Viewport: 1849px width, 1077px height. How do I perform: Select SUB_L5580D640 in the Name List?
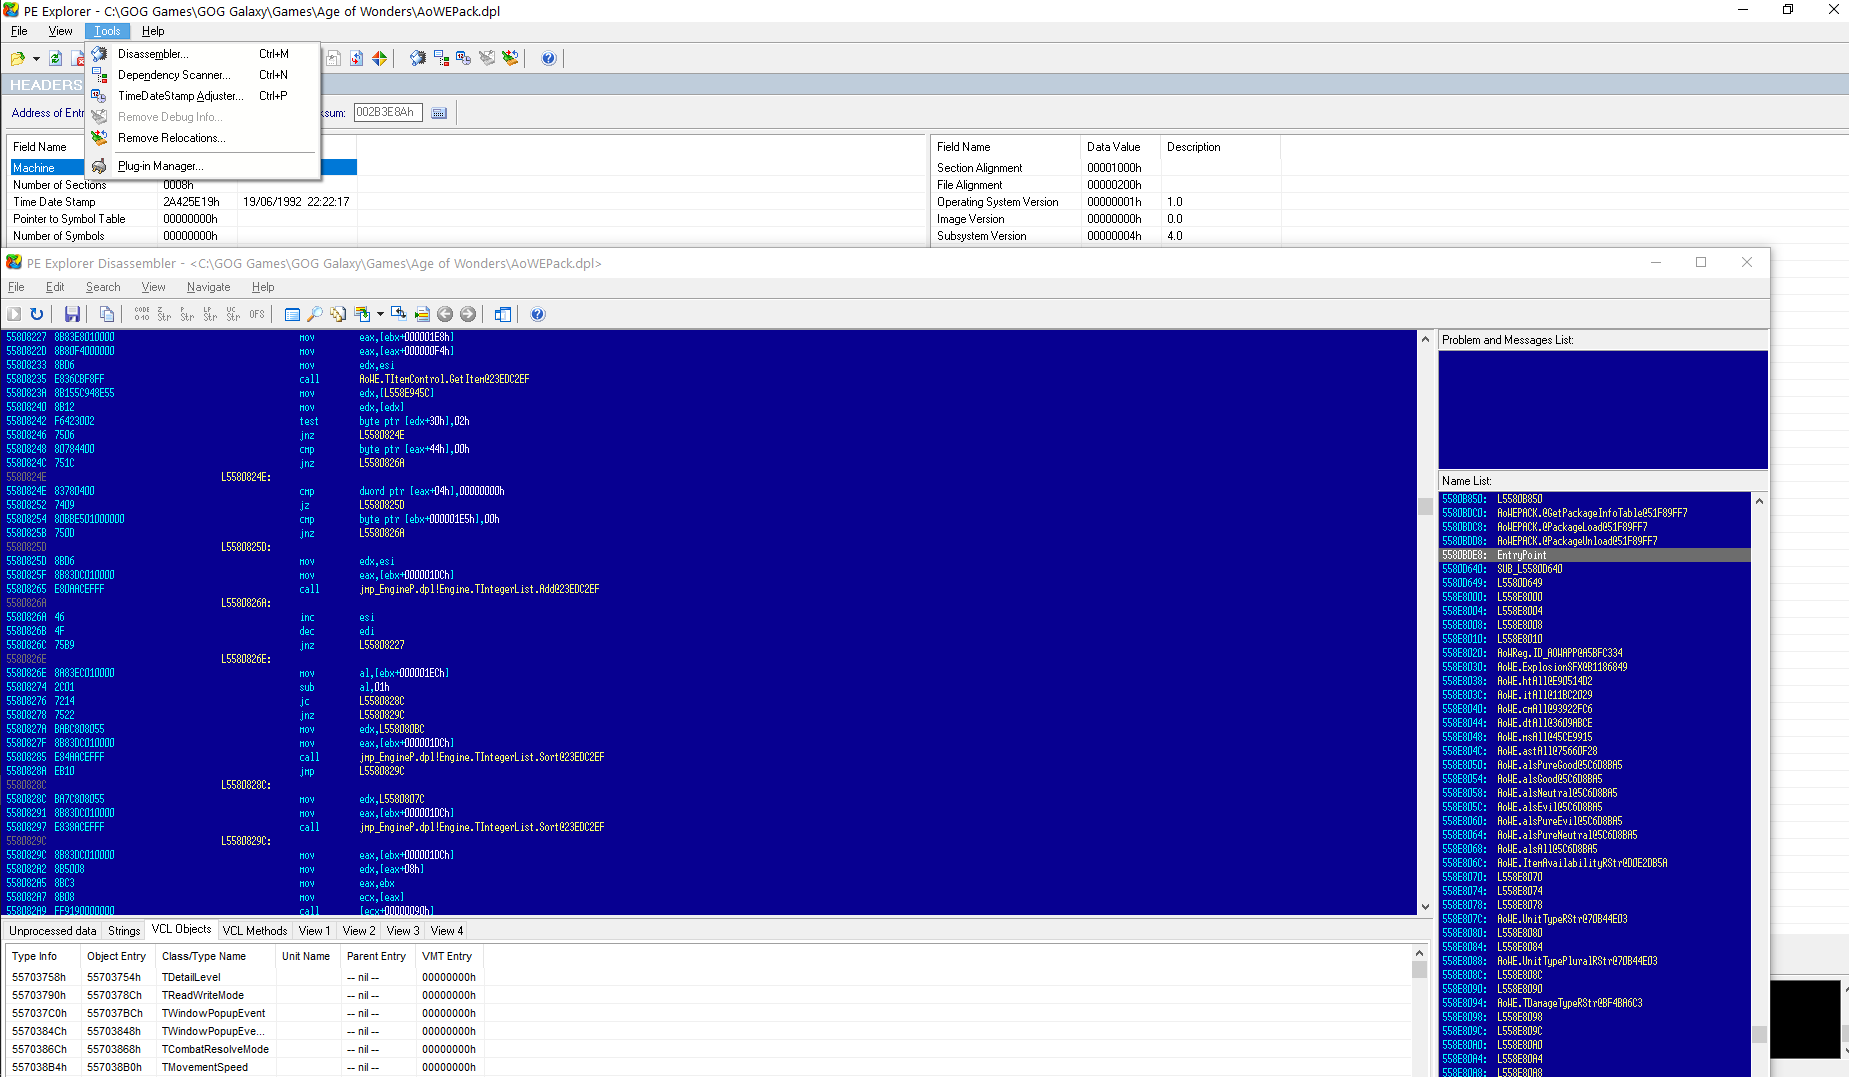1596,569
